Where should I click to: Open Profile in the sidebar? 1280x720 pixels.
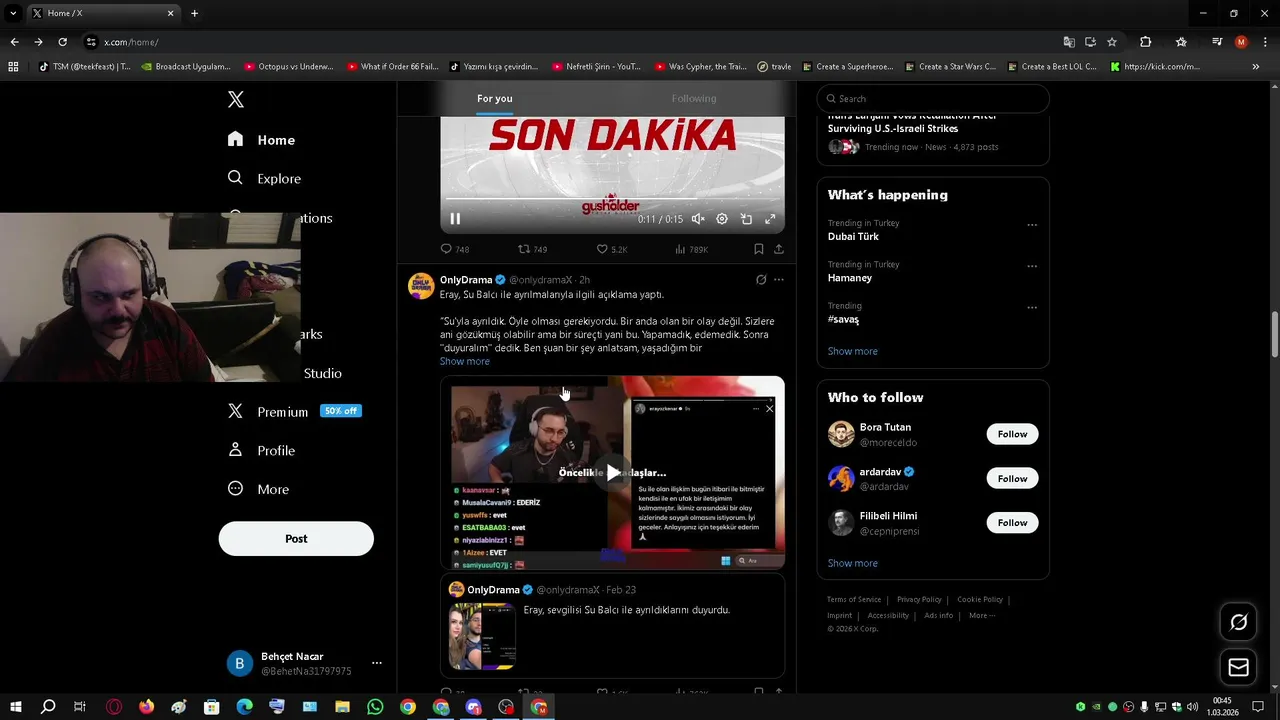[261, 450]
